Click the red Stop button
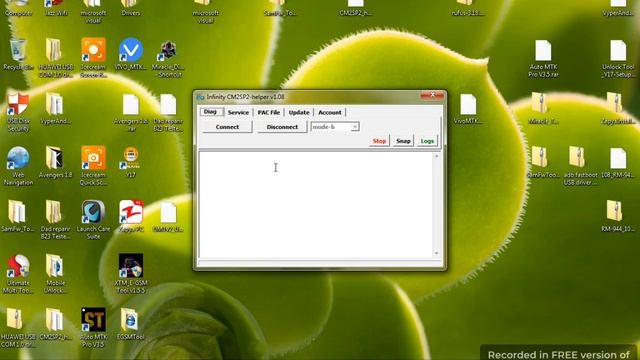The image size is (640, 360). tap(379, 141)
